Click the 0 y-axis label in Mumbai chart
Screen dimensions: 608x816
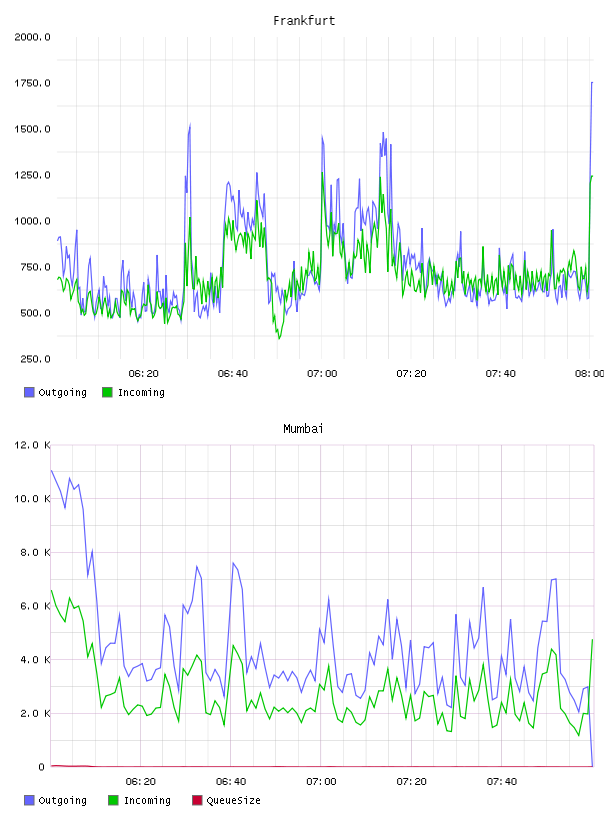[x=42, y=767]
